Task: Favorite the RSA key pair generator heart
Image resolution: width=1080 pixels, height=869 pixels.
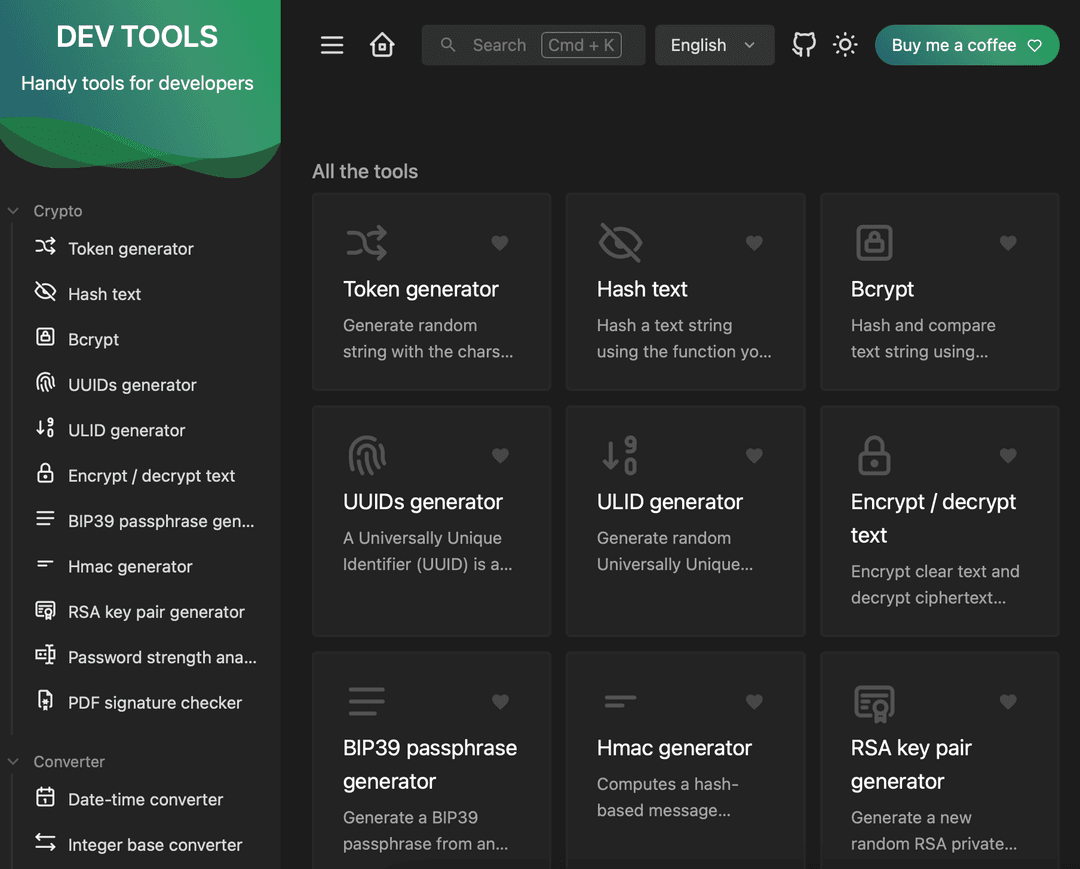Action: 1008,702
